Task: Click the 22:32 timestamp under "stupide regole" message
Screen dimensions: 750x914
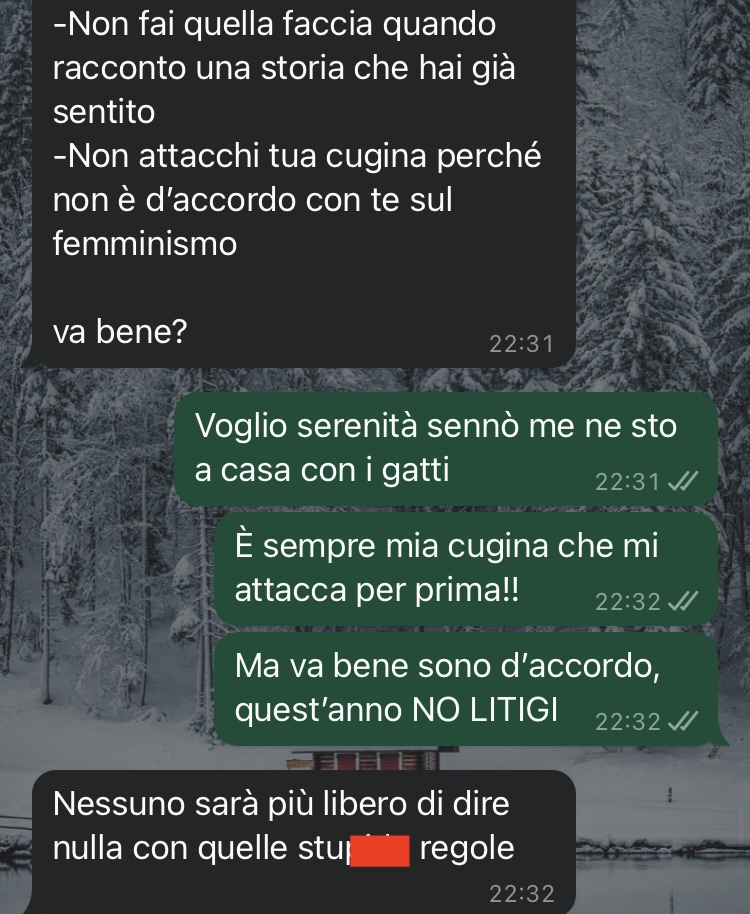Action: coord(521,894)
